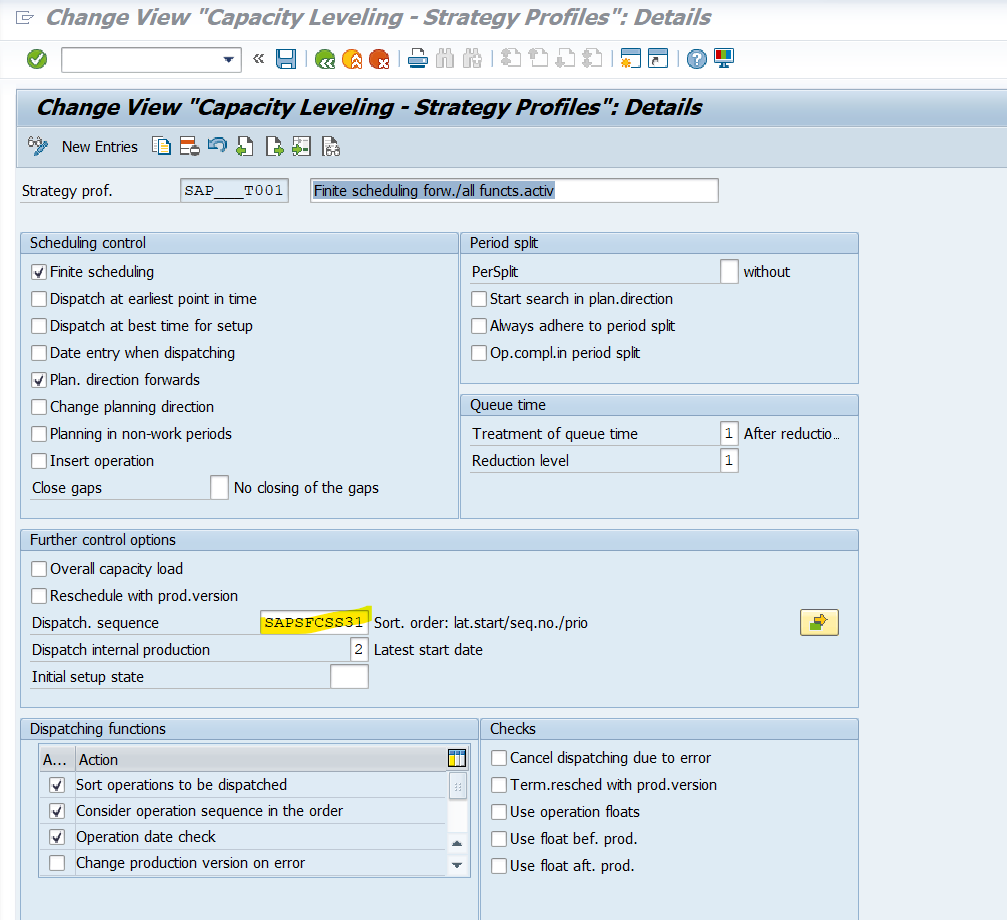
Task: Enable Cancel dispatching due to error
Action: point(499,758)
